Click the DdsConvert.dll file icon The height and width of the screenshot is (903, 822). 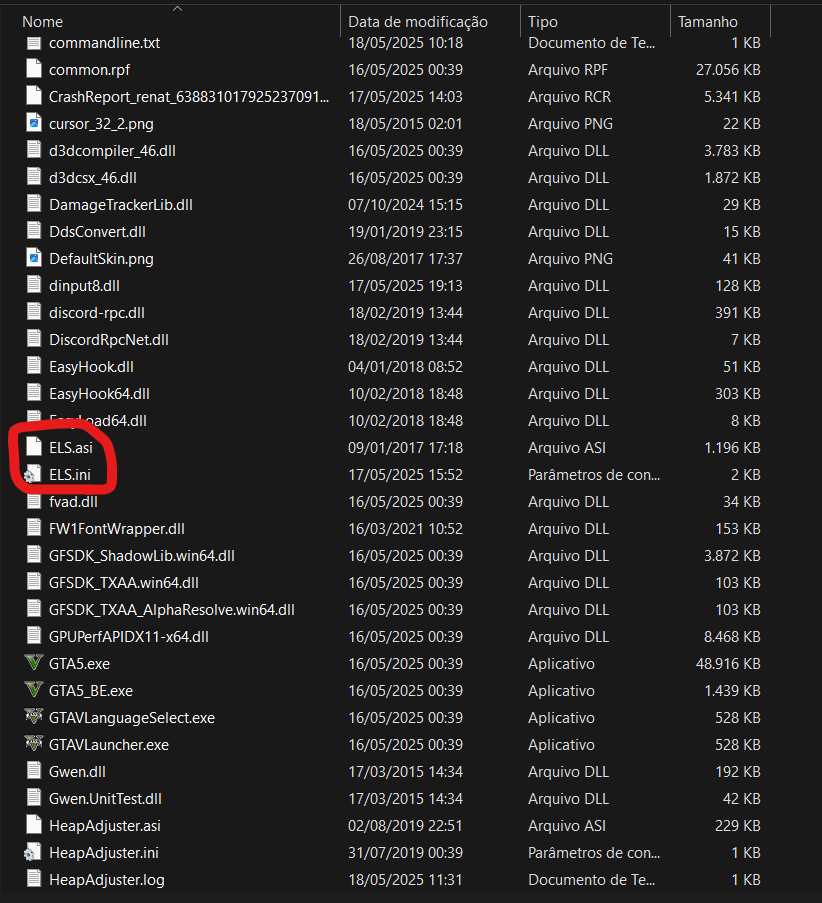pyautogui.click(x=34, y=232)
